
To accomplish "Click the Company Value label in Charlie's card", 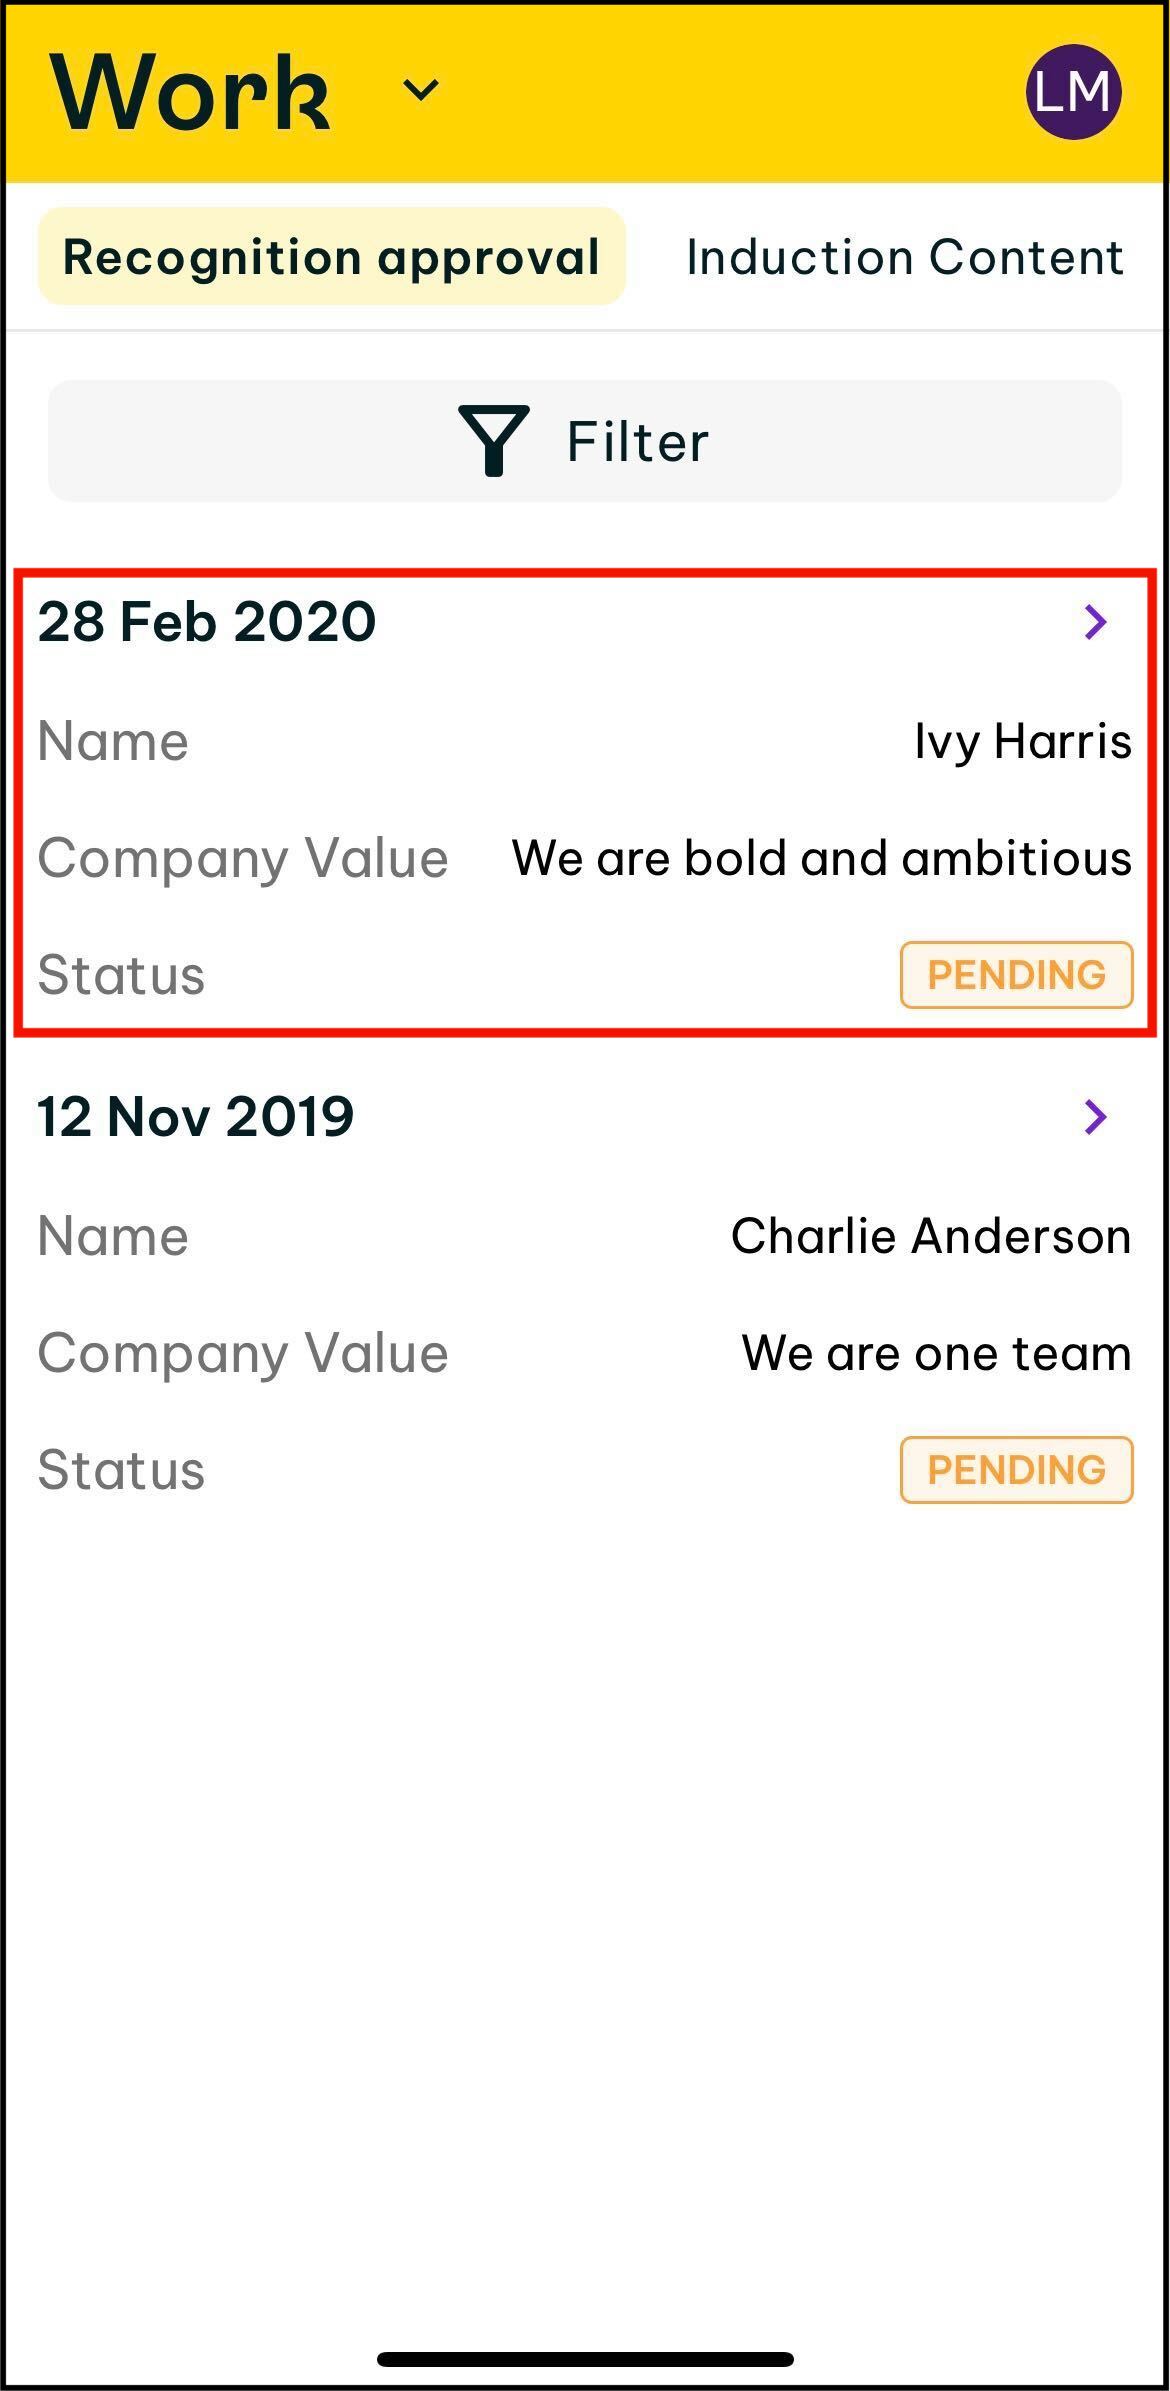I will click(x=243, y=1354).
